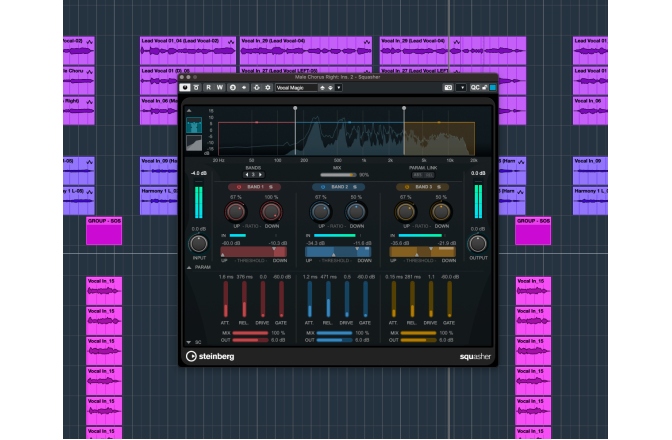Collapse the PARAM section triangle
Image resolution: width=672 pixels, height=440 pixels.
189,267
